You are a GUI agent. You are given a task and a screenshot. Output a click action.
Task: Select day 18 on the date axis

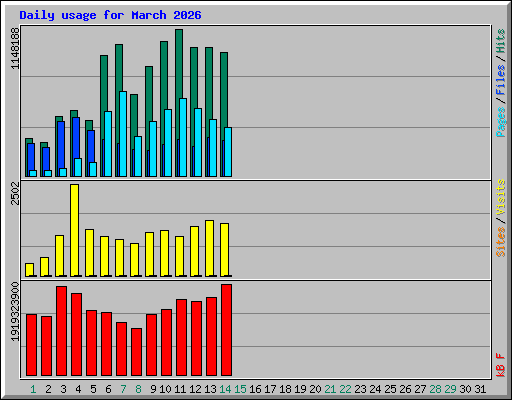[285, 389]
